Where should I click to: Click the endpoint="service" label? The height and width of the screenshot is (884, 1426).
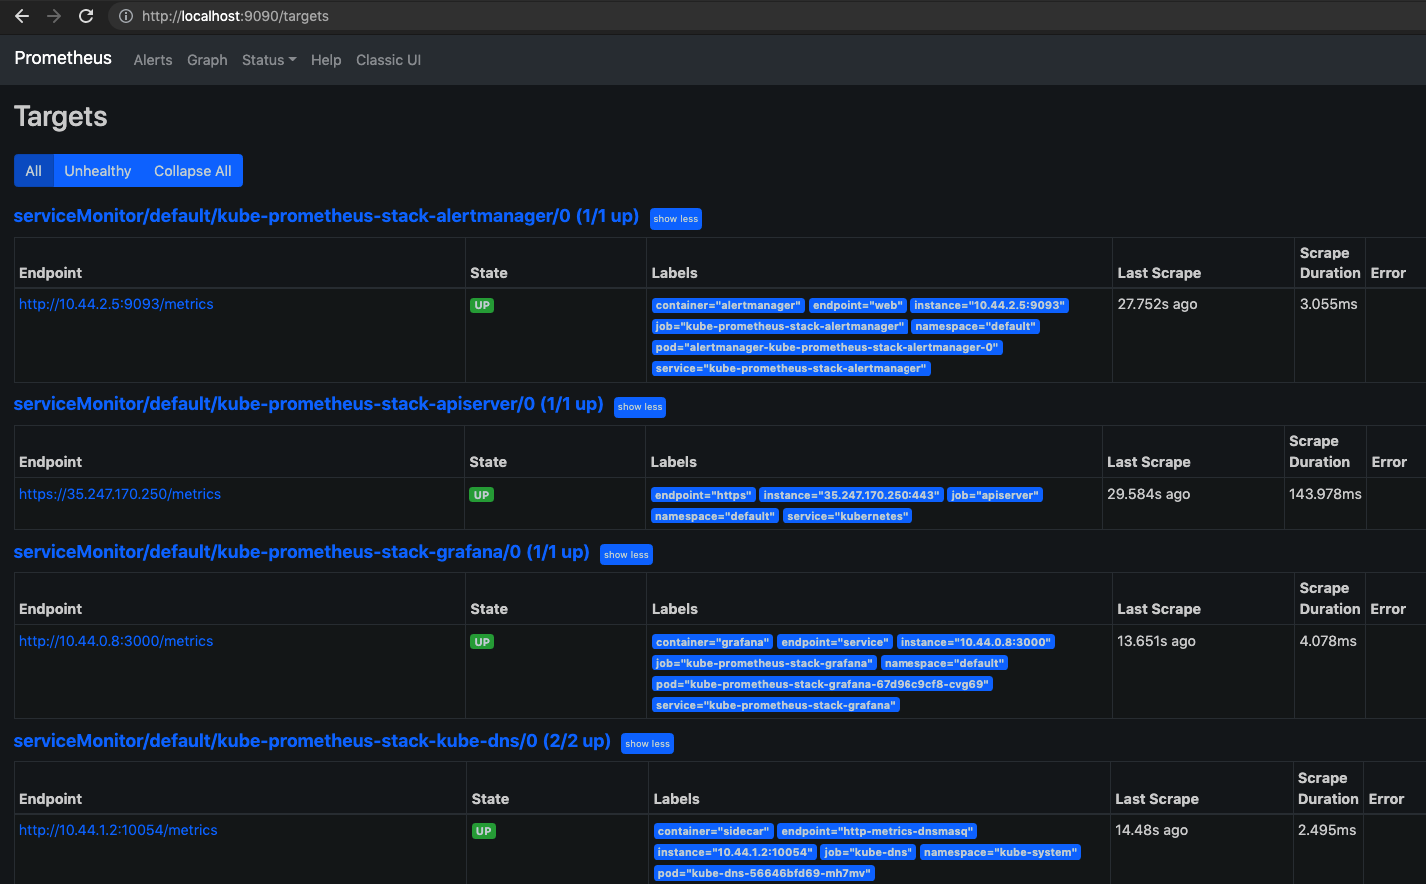(x=835, y=642)
